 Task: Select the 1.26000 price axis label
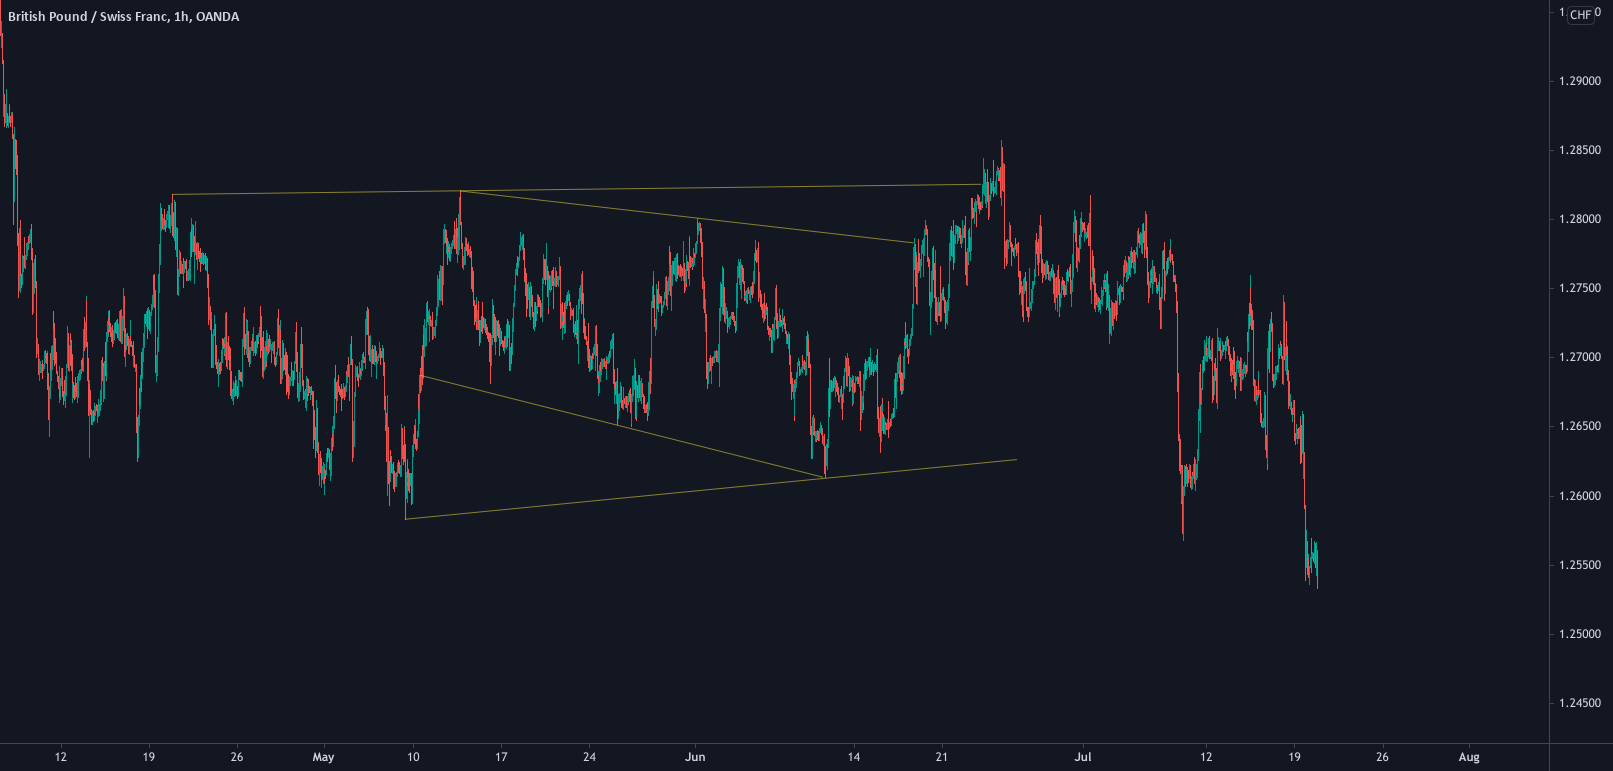(1580, 496)
